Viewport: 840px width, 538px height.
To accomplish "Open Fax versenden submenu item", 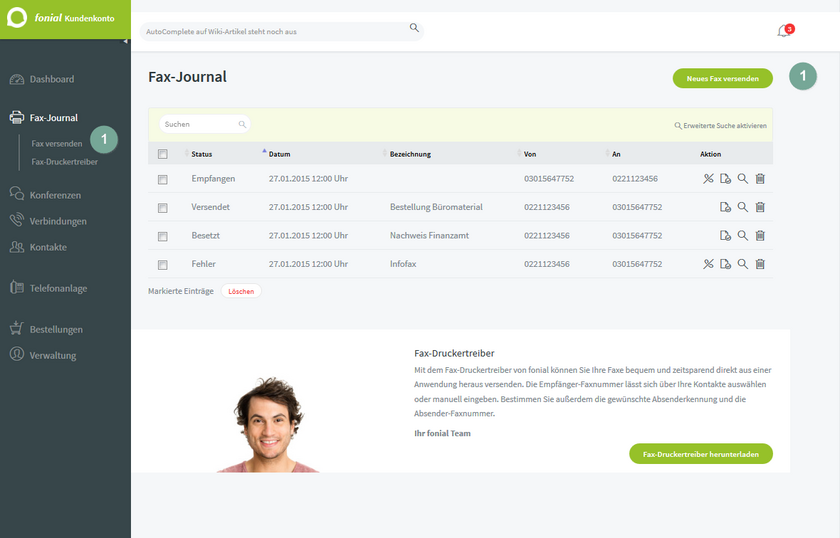I will point(57,144).
